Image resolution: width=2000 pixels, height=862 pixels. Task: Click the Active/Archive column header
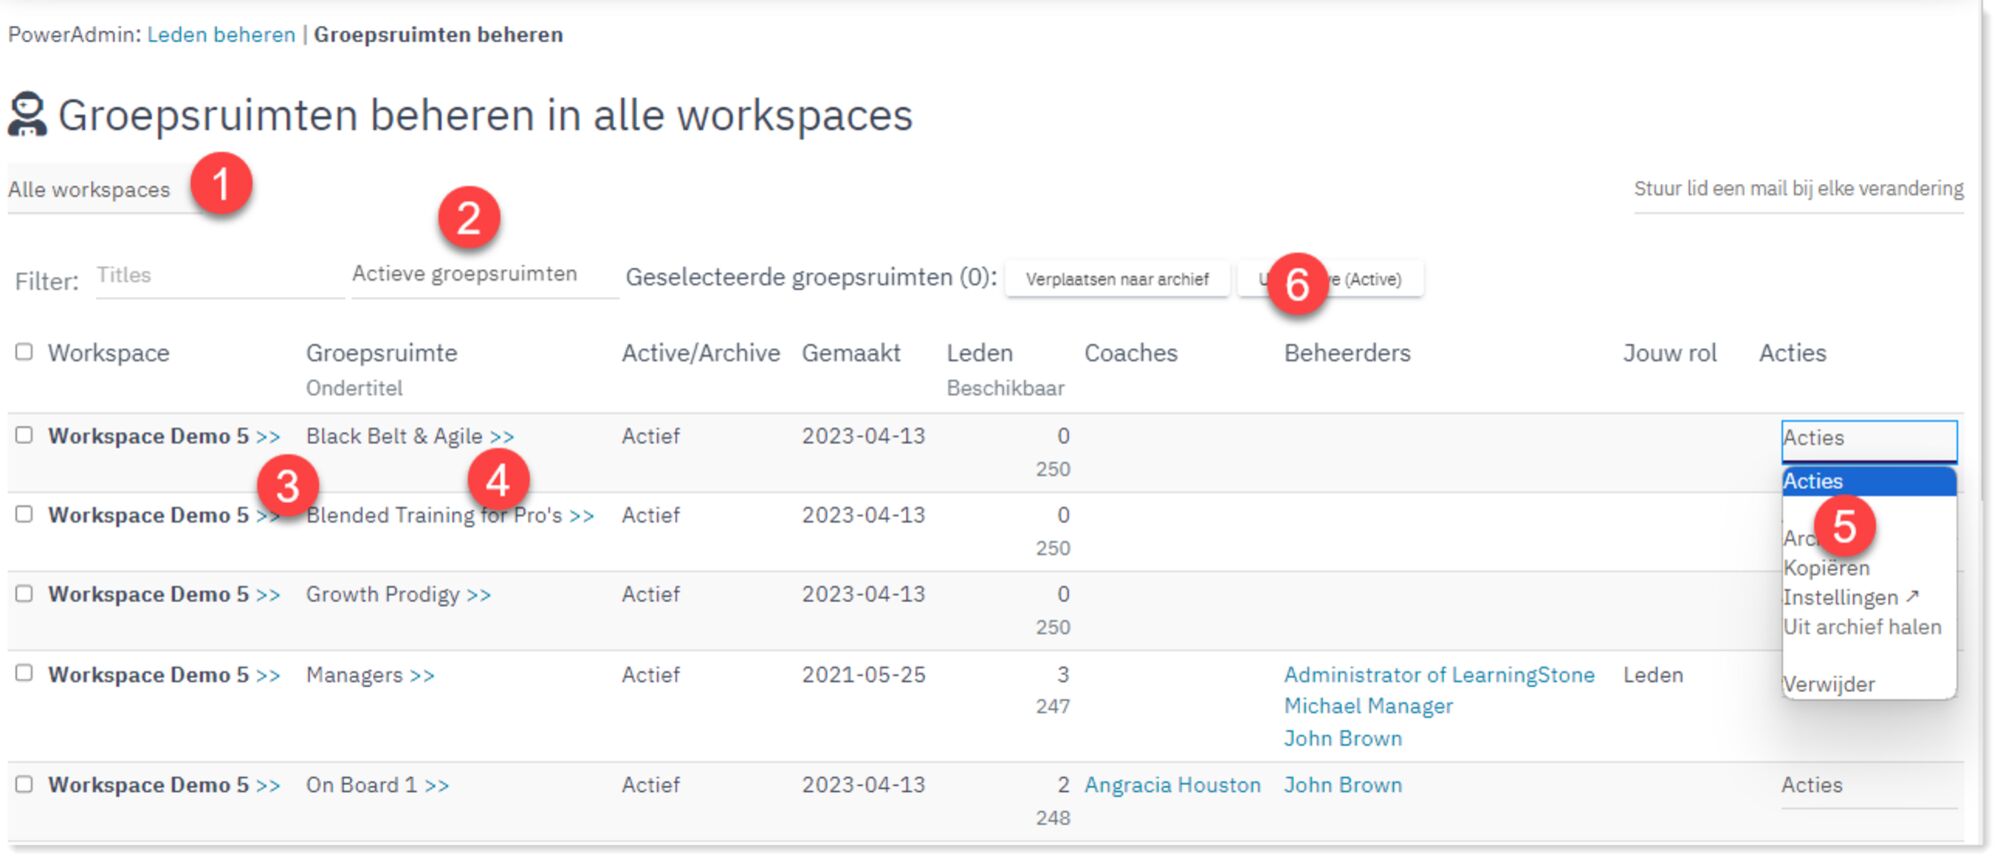point(701,353)
